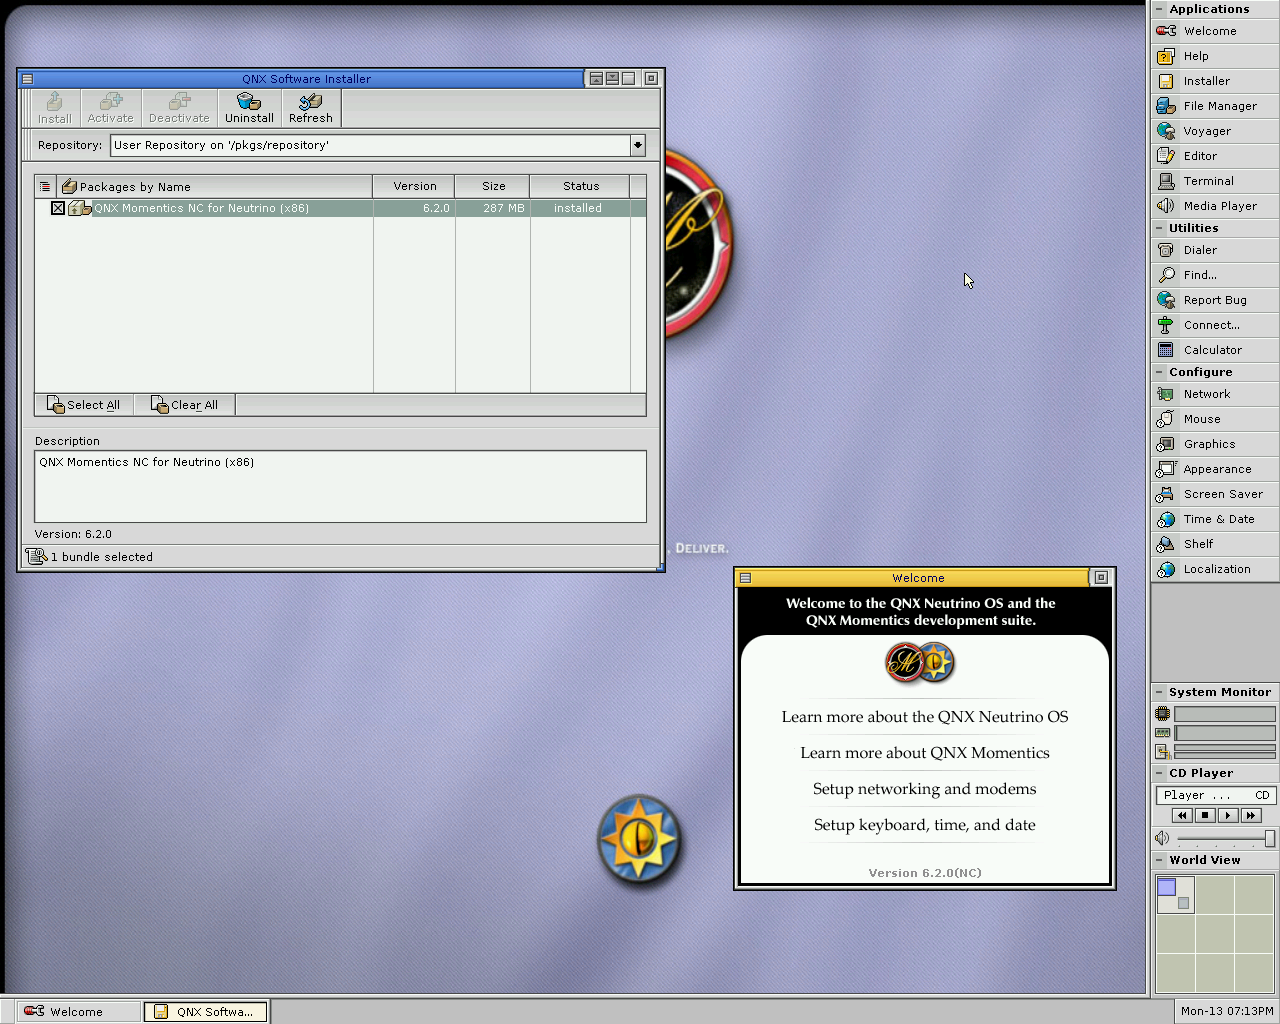This screenshot has height=1024, width=1280.
Task: Collapse the Utilities shelf section
Action: (x=1160, y=228)
